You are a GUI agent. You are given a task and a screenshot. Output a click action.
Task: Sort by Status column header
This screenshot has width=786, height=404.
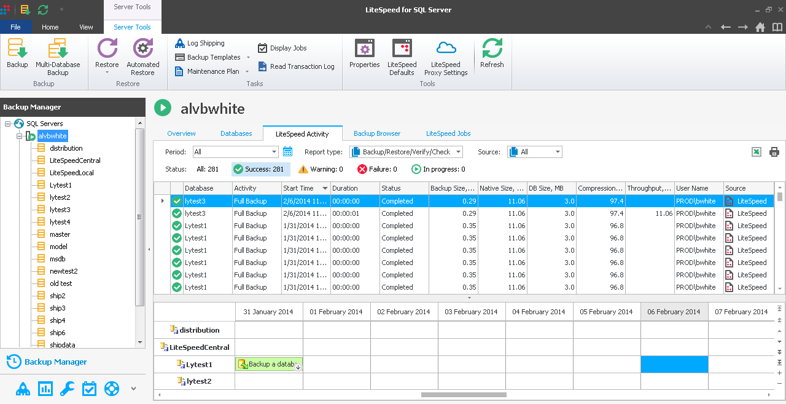(404, 188)
